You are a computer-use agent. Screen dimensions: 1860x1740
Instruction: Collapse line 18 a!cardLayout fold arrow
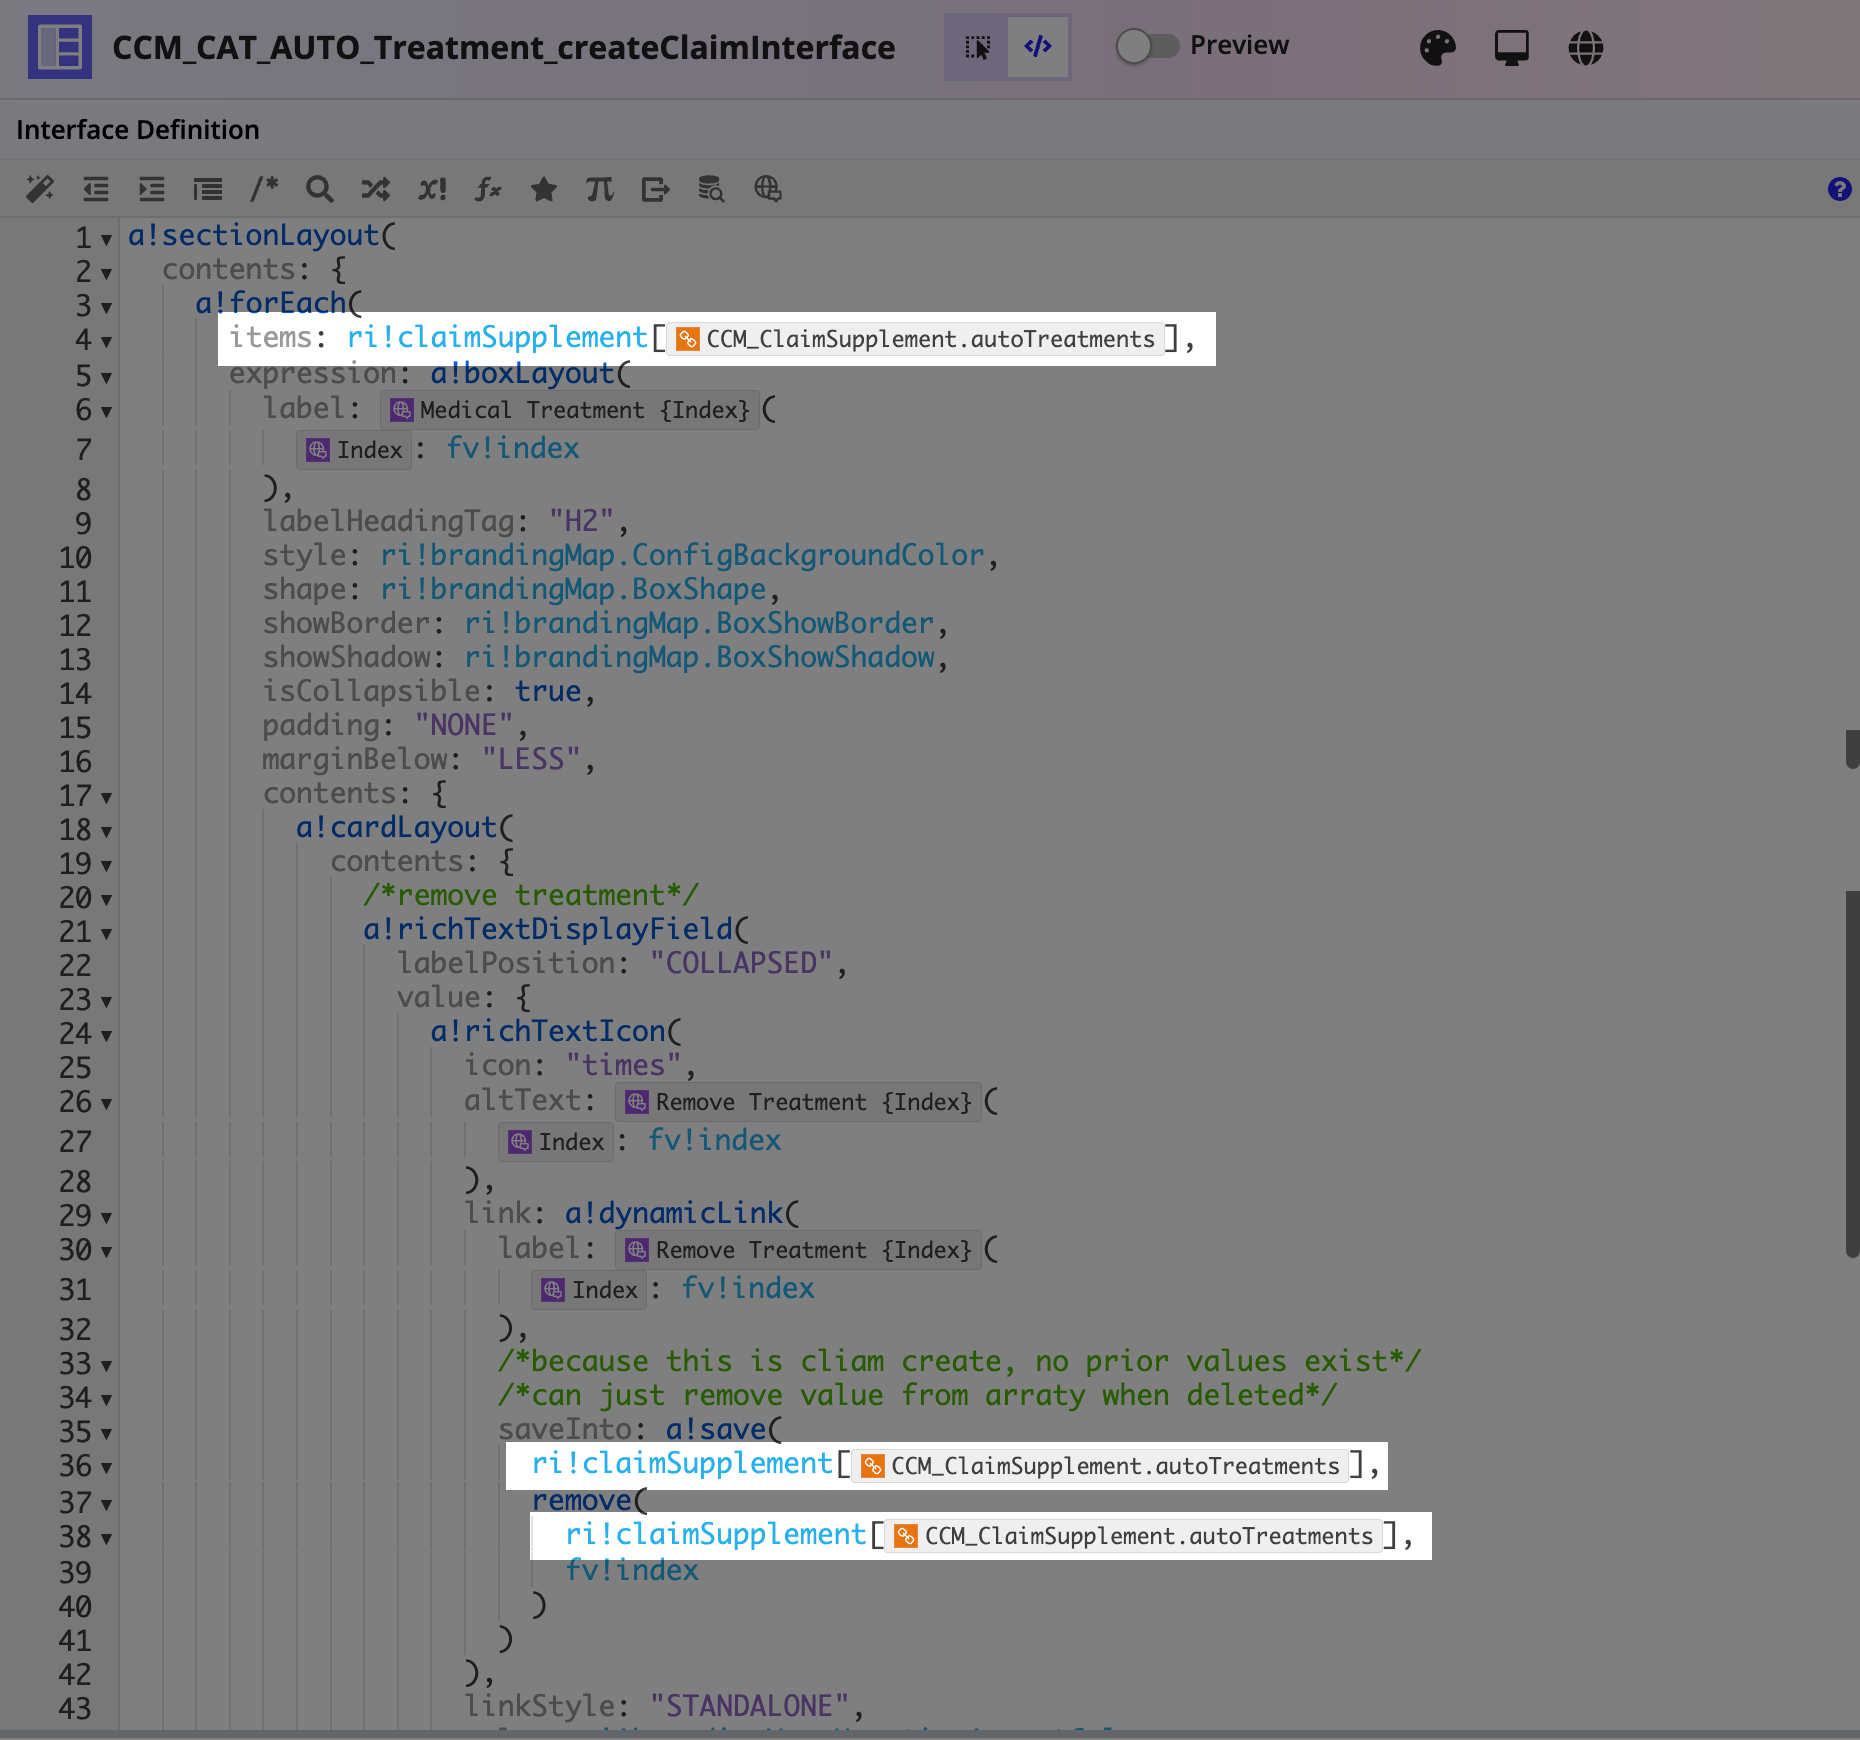coord(106,832)
